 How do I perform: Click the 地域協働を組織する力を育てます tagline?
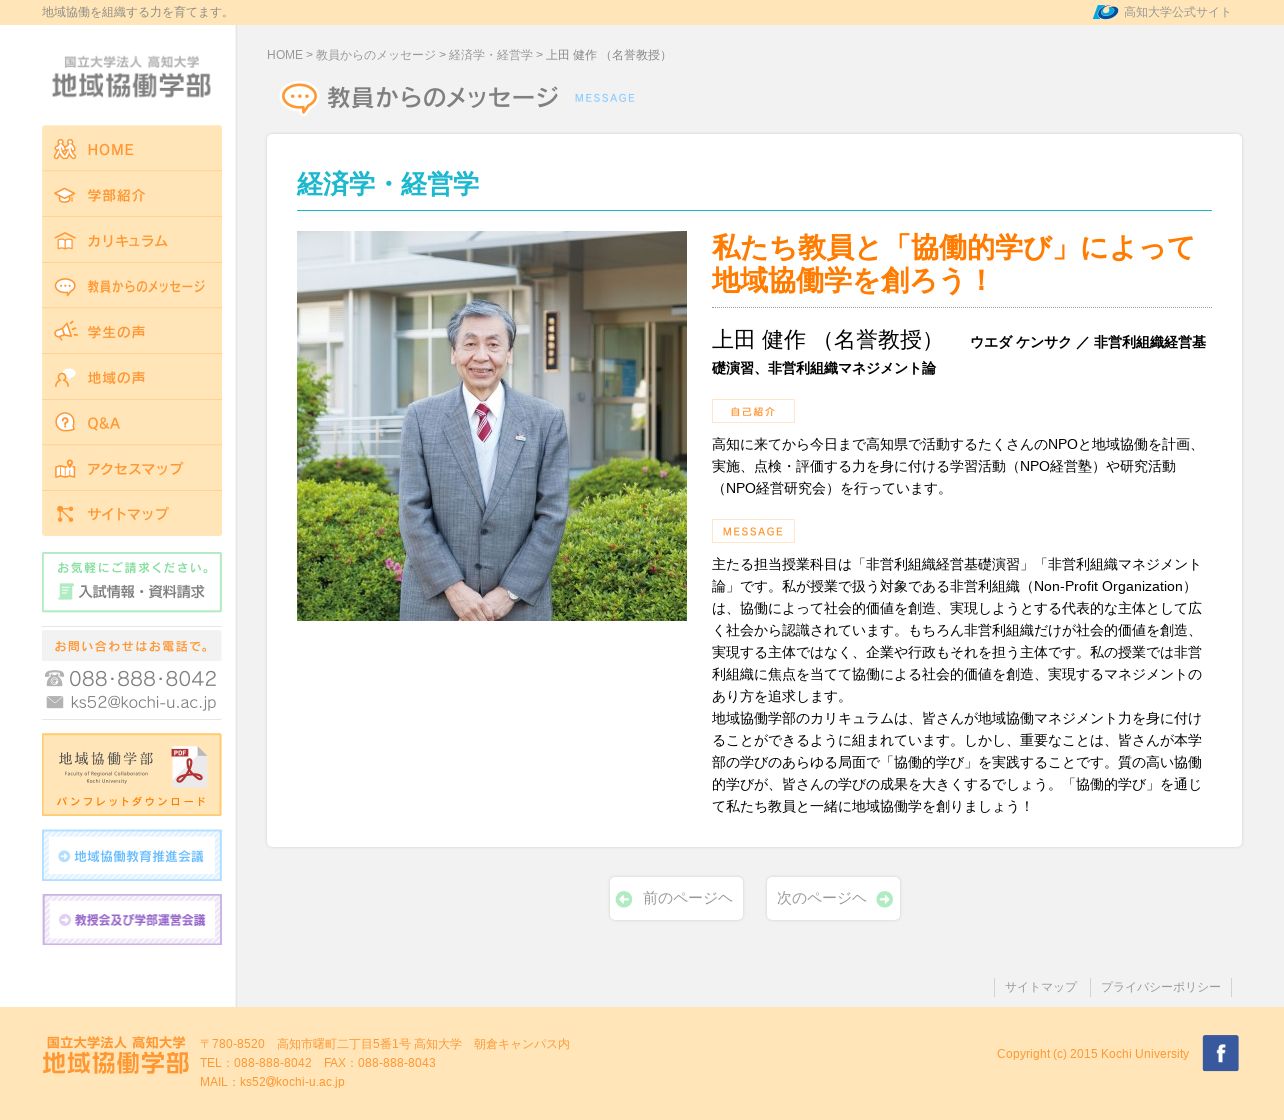coord(137,12)
